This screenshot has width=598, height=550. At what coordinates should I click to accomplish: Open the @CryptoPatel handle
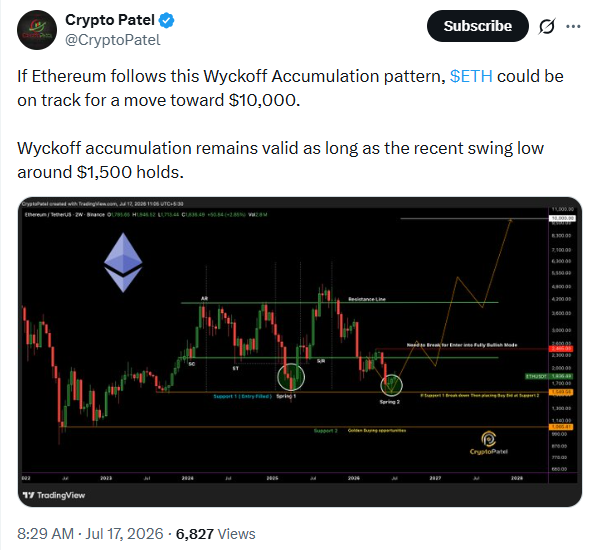pos(113,40)
